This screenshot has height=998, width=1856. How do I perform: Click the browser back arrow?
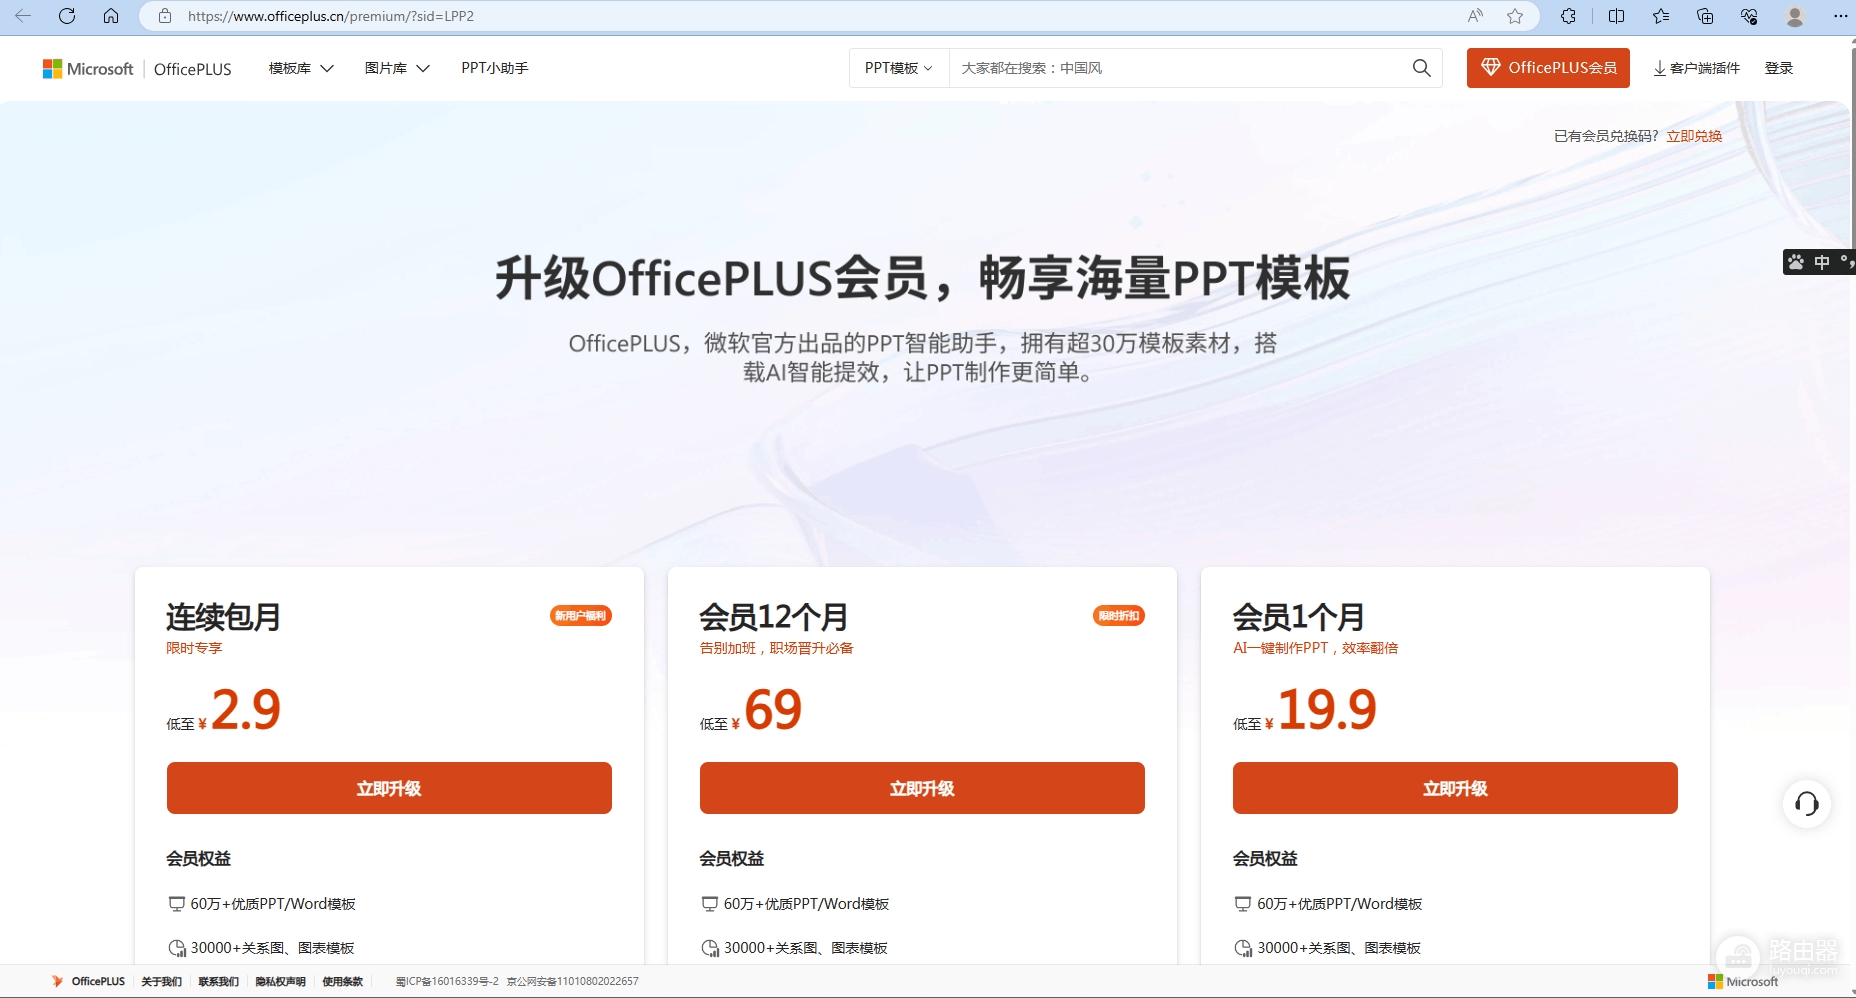(23, 16)
